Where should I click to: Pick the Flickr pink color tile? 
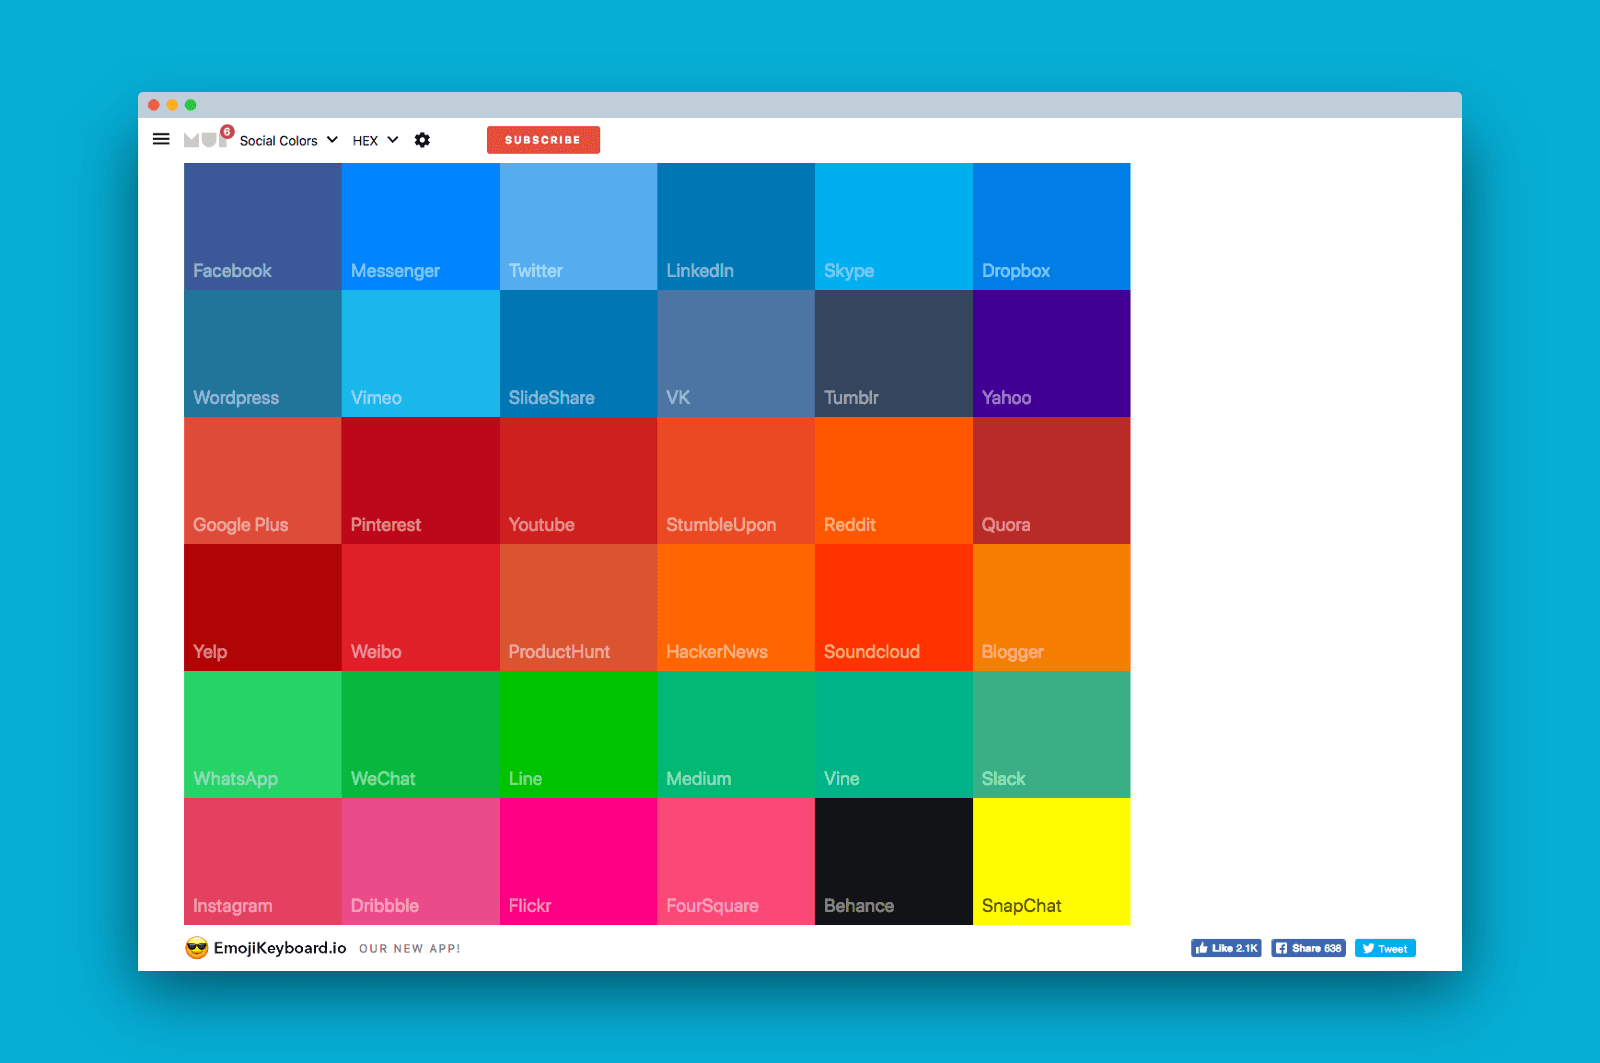point(578,861)
